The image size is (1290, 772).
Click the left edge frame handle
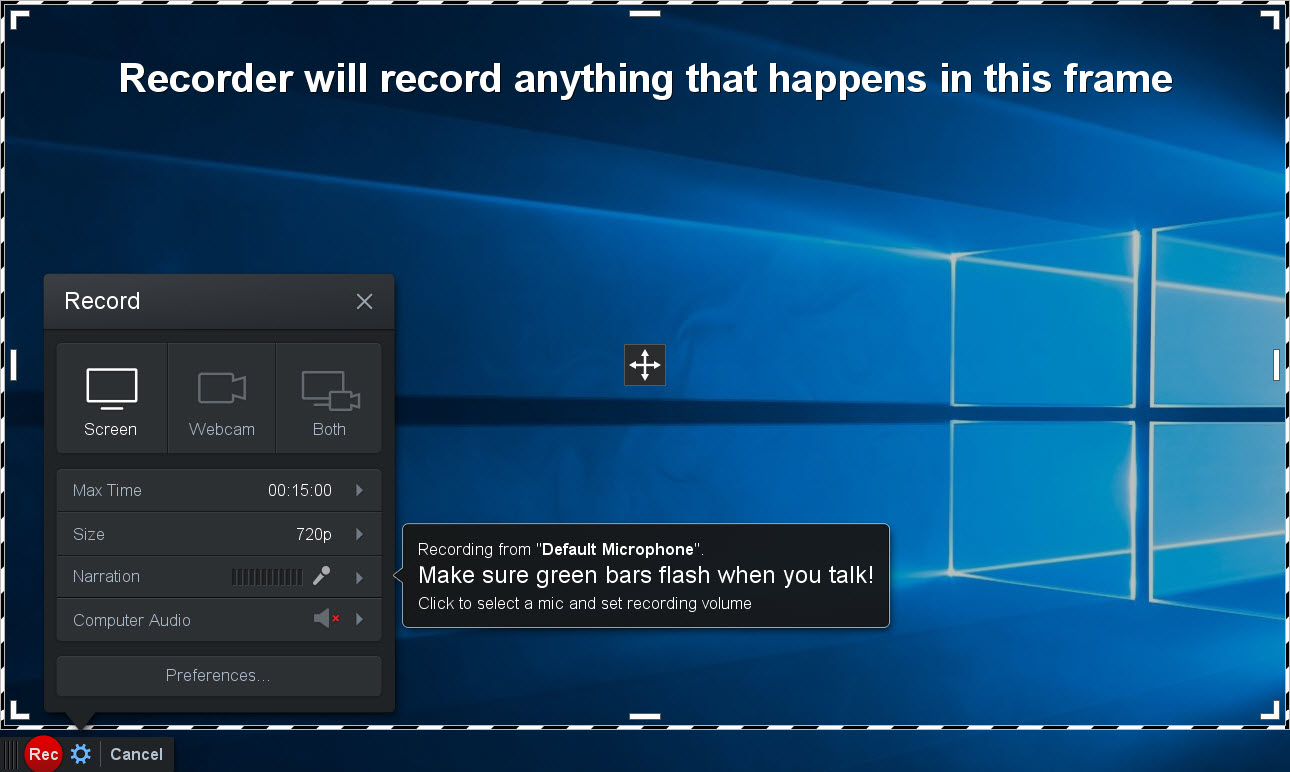14,365
